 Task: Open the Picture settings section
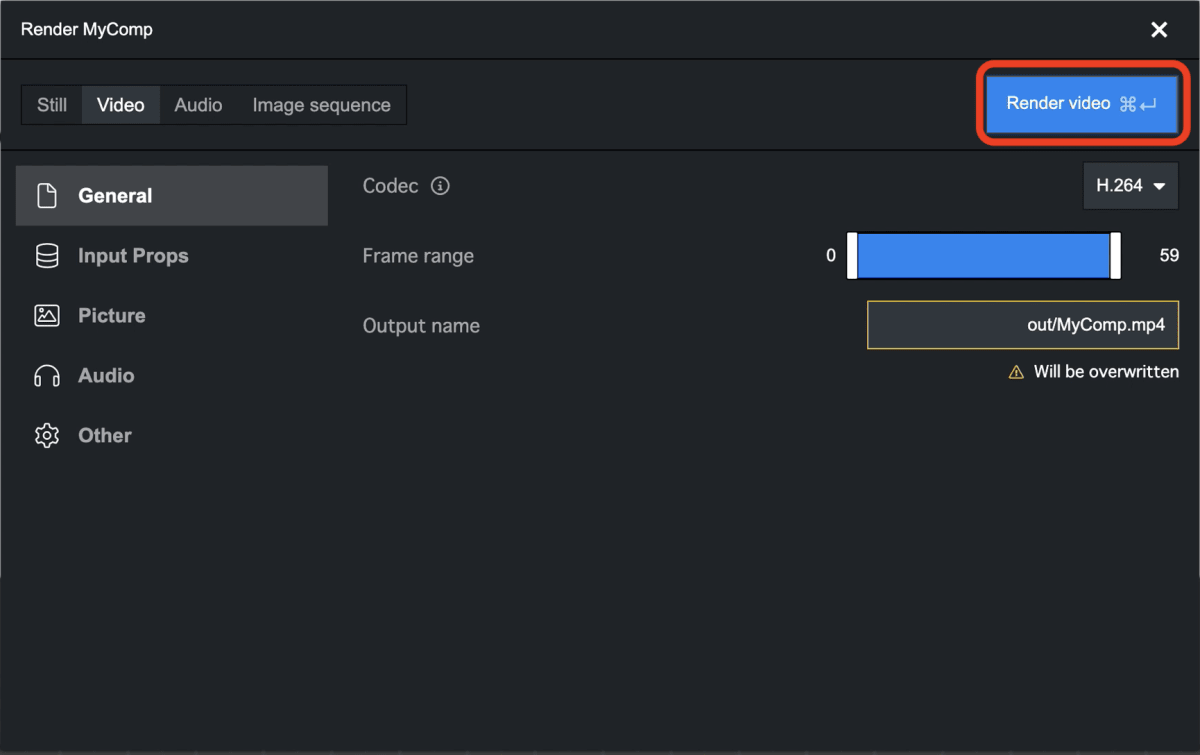112,316
